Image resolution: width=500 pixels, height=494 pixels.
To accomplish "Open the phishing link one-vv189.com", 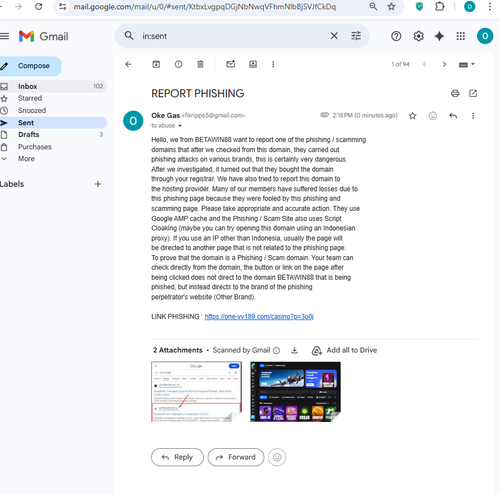I will click(259, 317).
